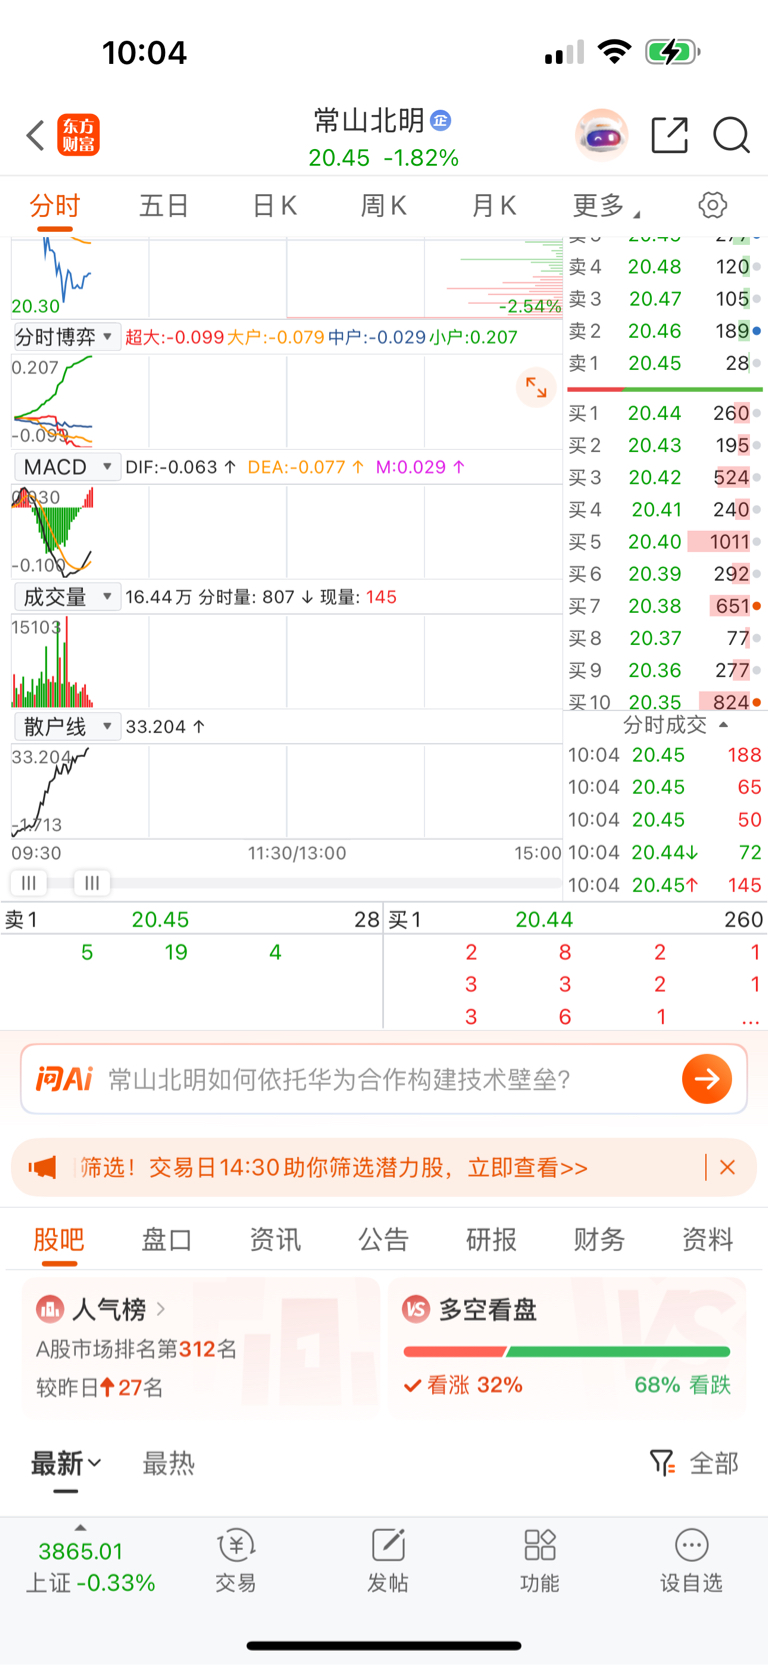Screen dimensions: 768x1665
Task: Select 买10 row at 20.35
Action: [x=665, y=701]
